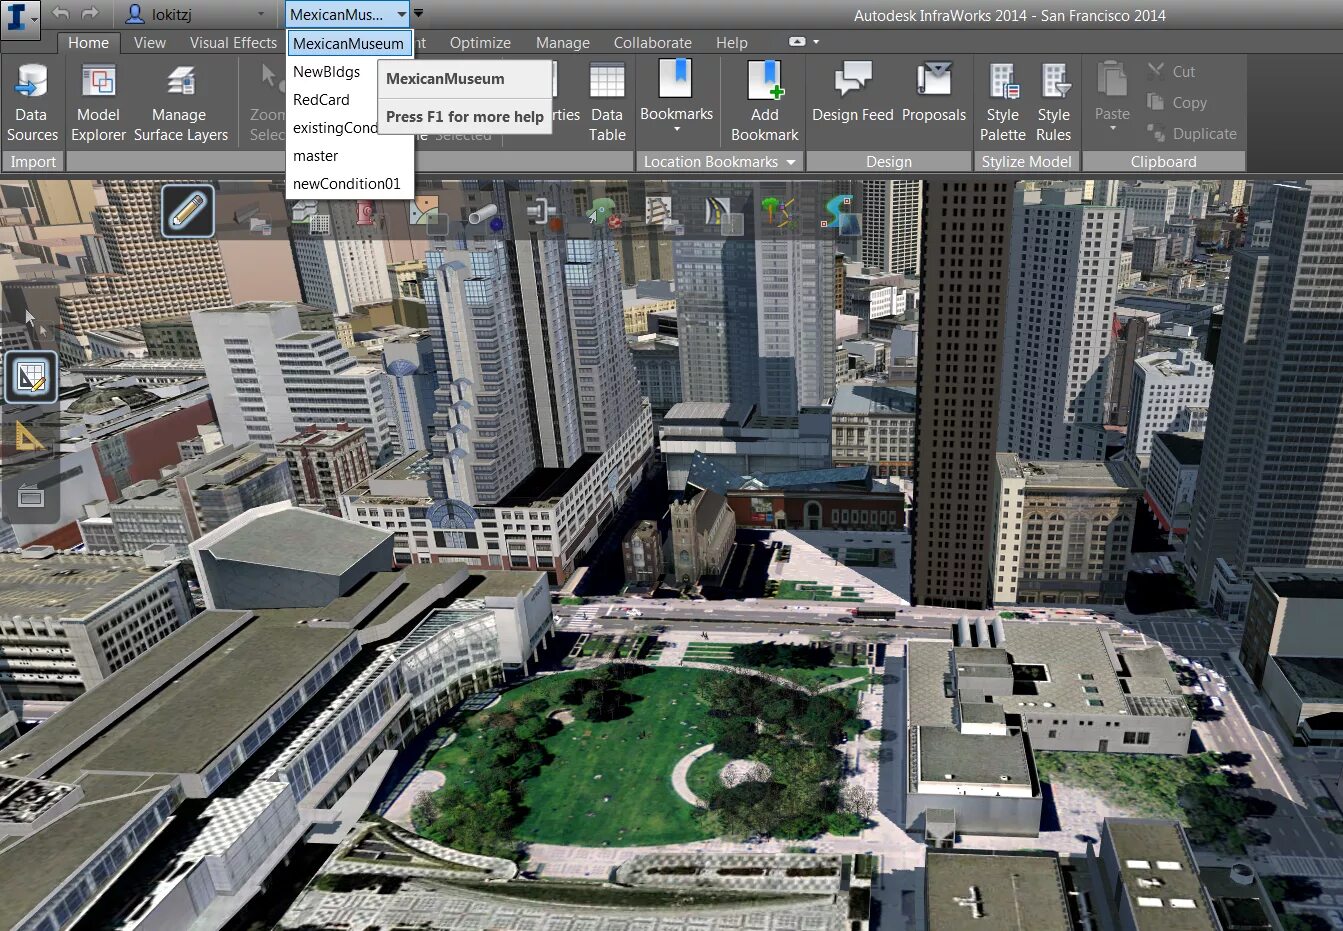The width and height of the screenshot is (1343, 931).
Task: Open the Design Feed
Action: point(853,92)
